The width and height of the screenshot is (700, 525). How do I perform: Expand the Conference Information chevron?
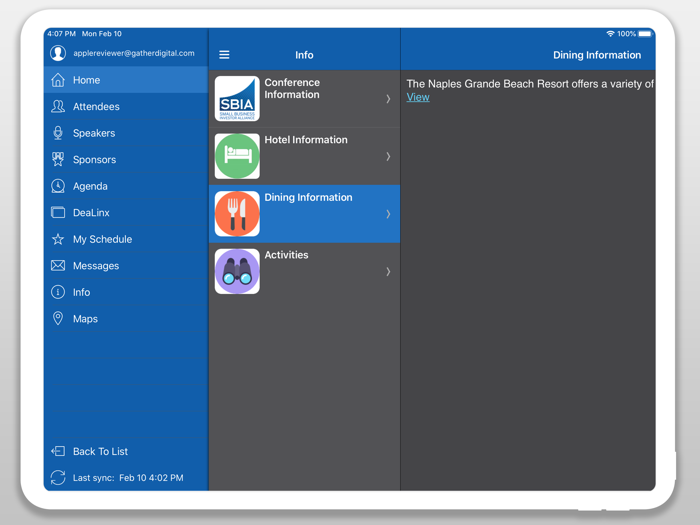[x=388, y=99]
